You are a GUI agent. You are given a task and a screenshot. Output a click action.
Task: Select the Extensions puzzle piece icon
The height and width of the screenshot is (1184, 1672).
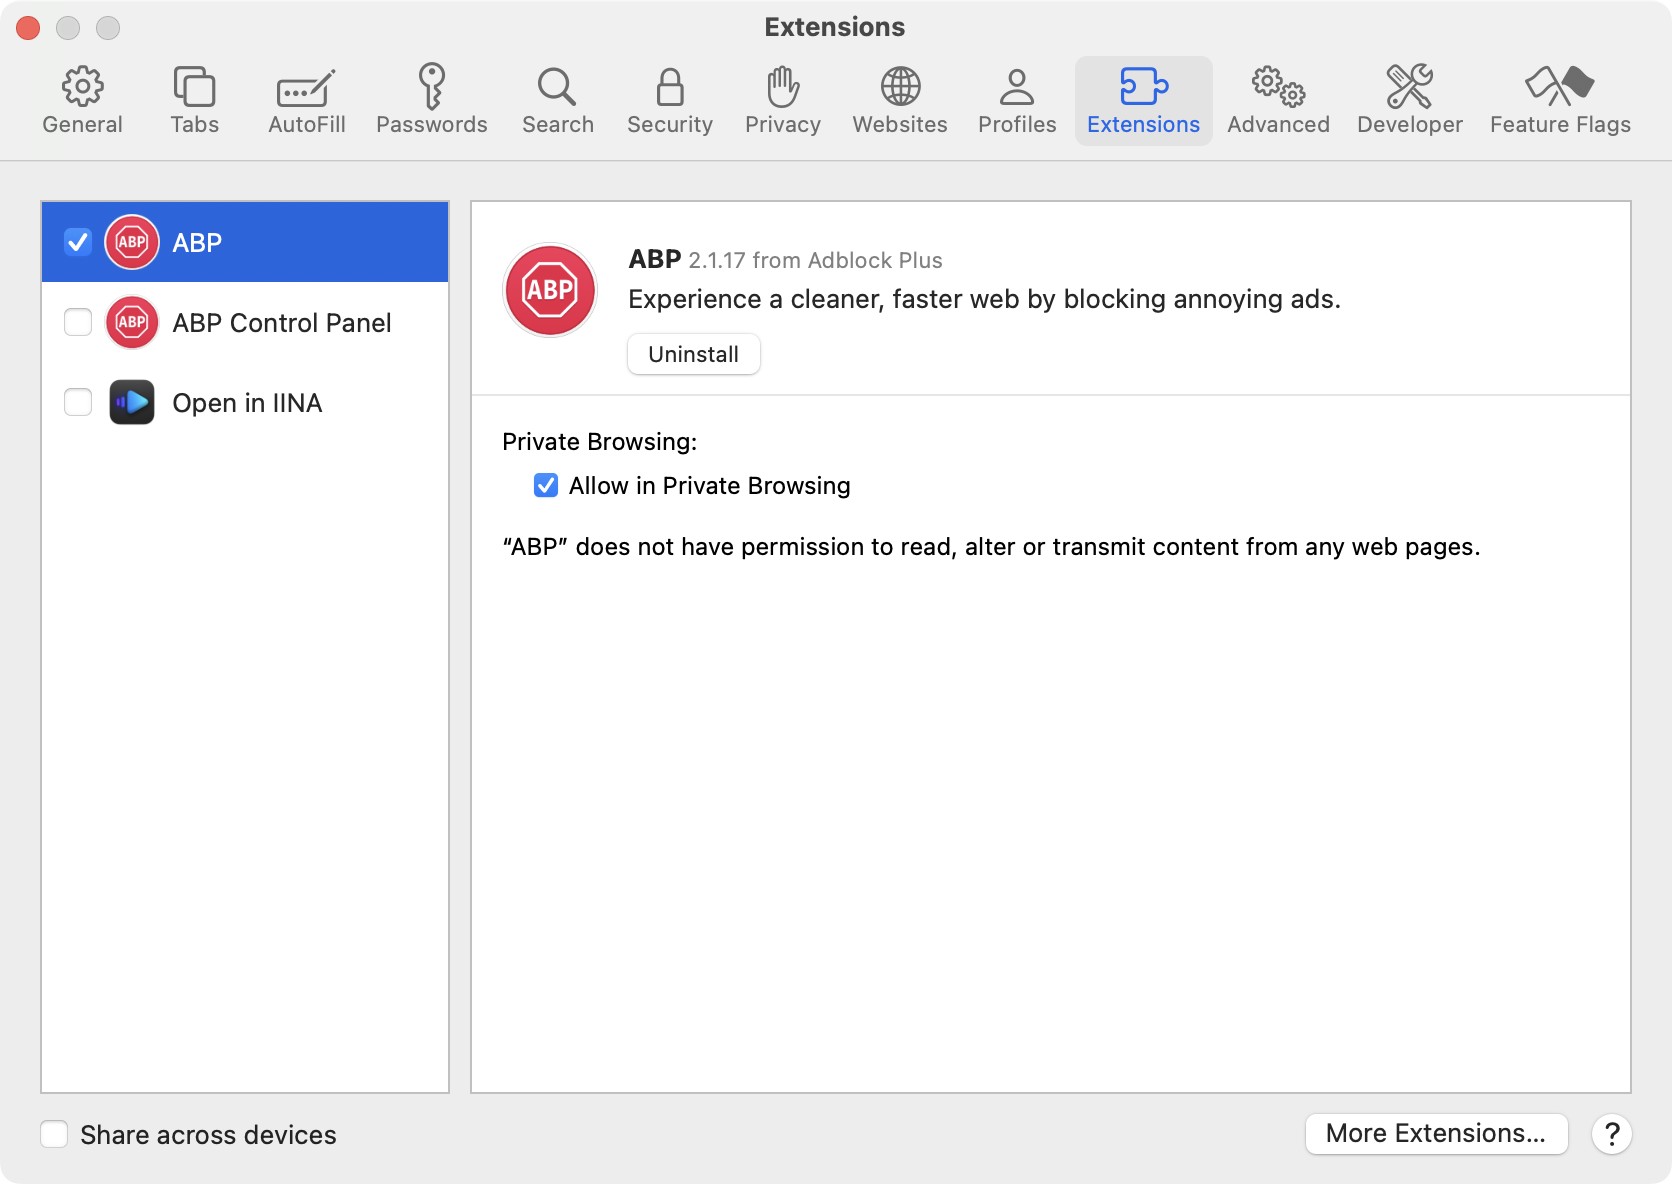tap(1143, 87)
